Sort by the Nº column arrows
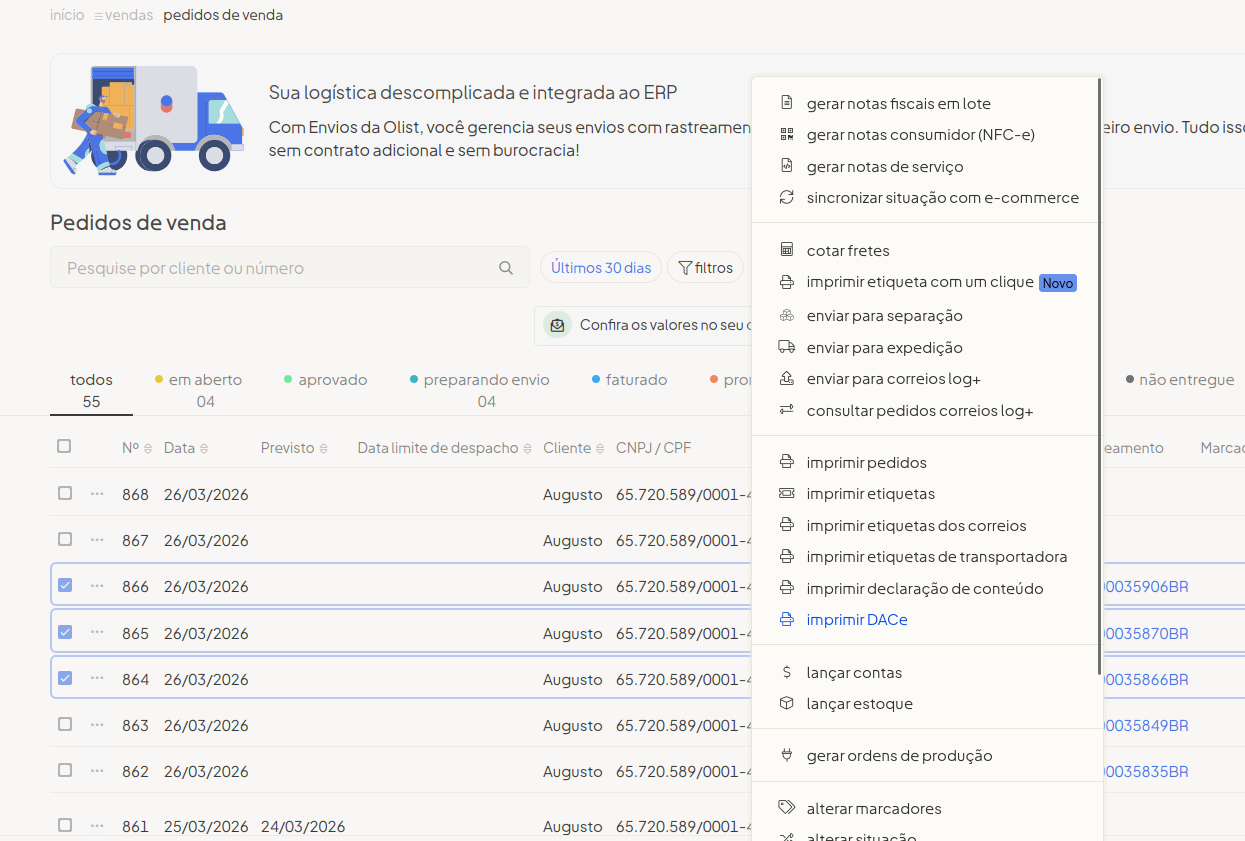 coord(148,449)
